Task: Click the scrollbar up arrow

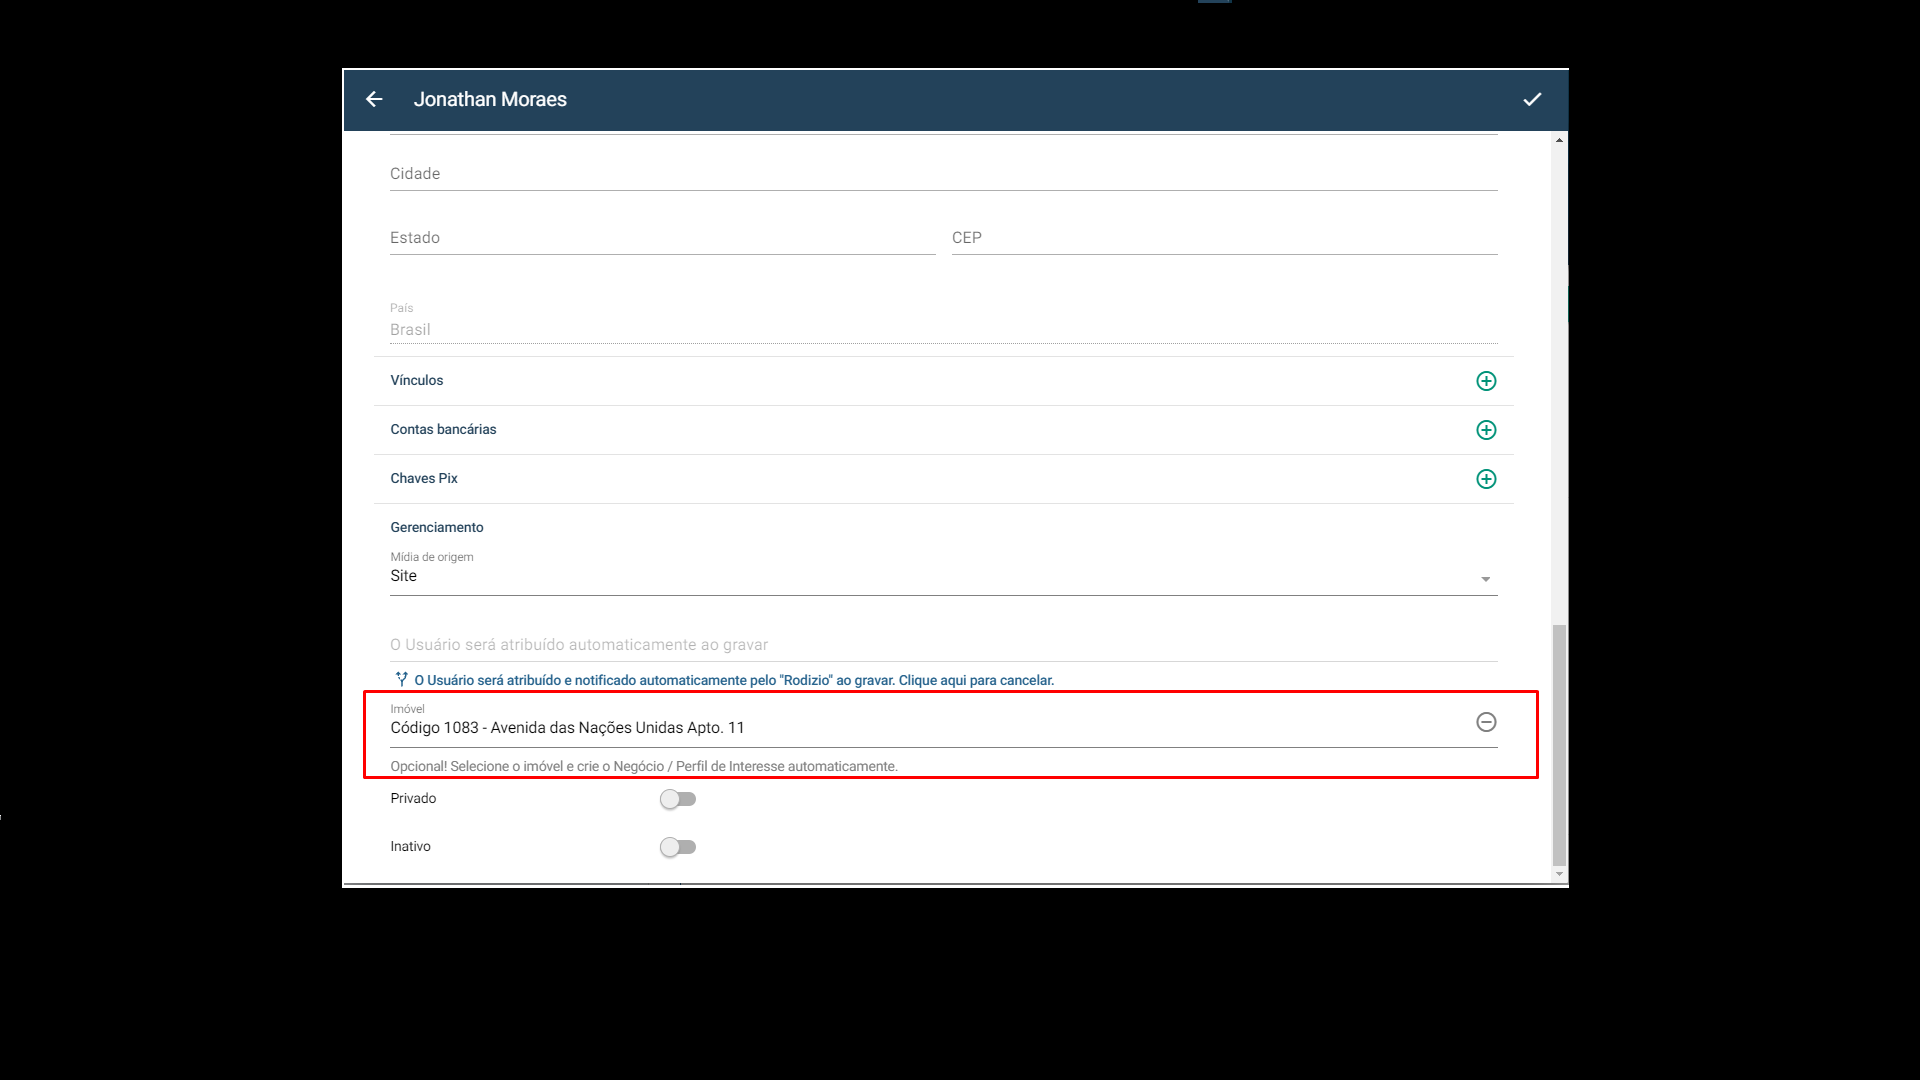Action: 1559,140
